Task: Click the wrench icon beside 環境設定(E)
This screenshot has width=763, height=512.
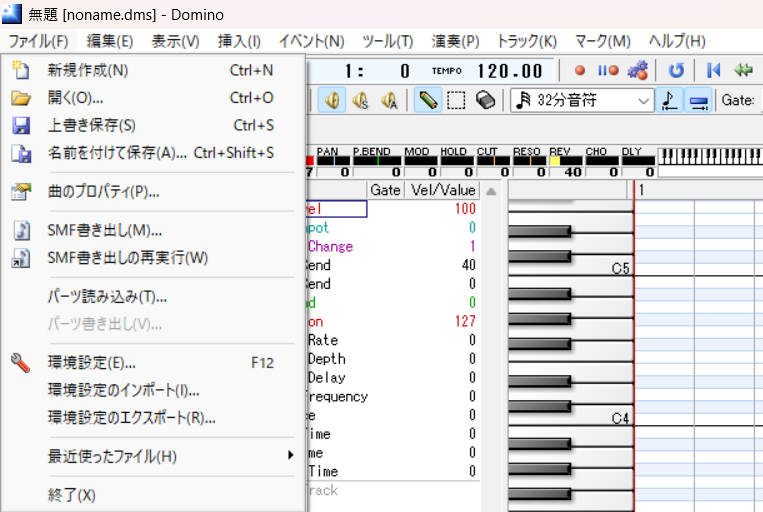Action: click(x=20, y=363)
